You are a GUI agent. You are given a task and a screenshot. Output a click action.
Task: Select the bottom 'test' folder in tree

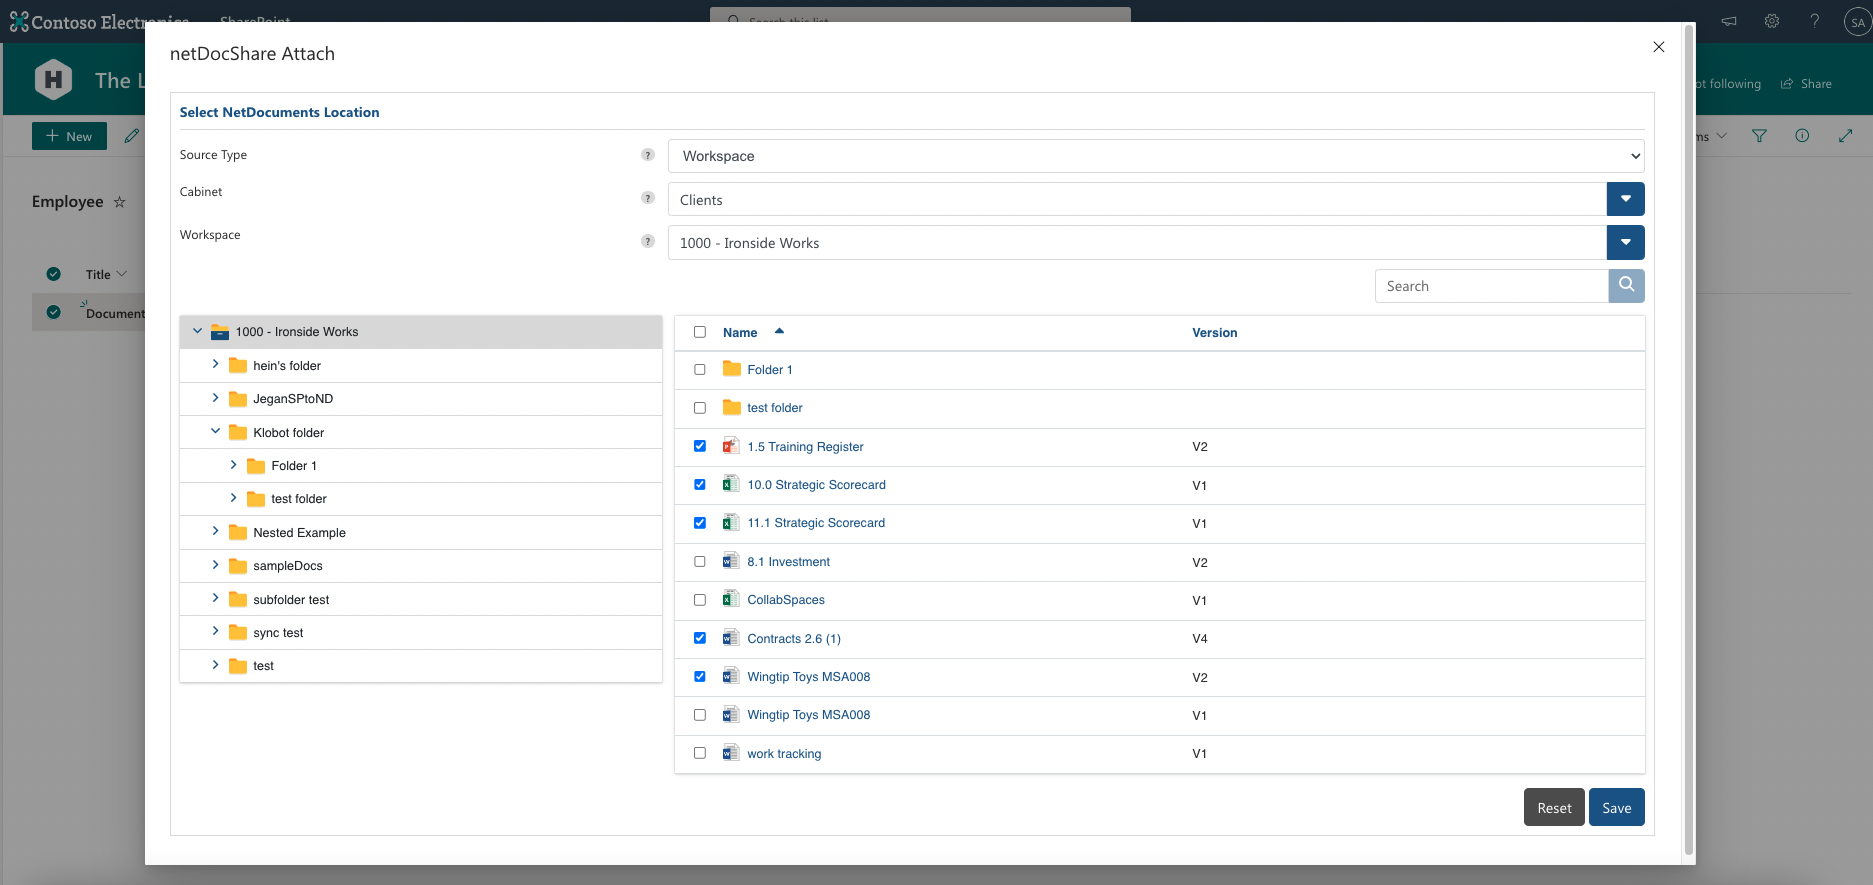pyautogui.click(x=263, y=666)
